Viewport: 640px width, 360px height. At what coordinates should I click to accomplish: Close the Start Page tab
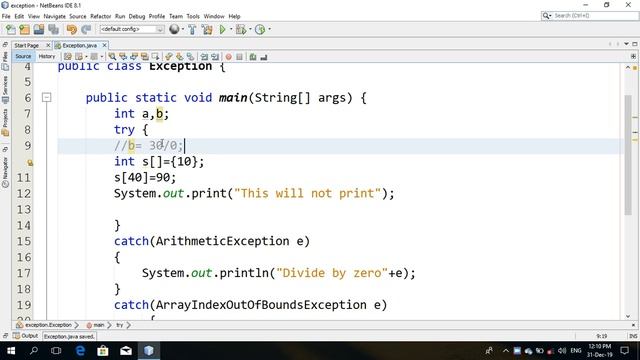tap(48, 45)
